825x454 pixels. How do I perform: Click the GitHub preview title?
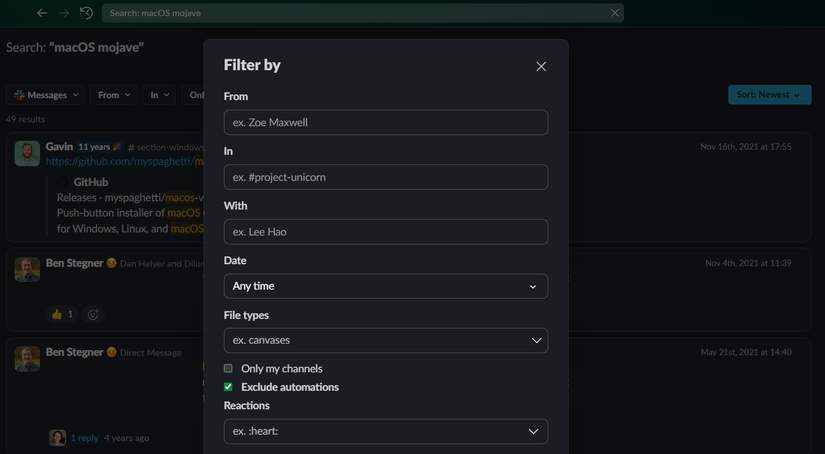tap(90, 182)
